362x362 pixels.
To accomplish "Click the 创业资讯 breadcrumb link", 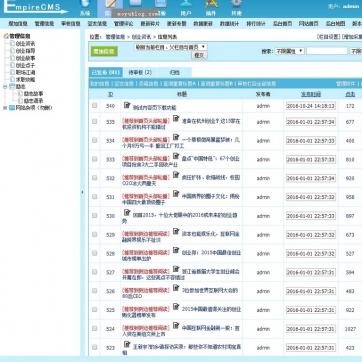I will point(141,37).
